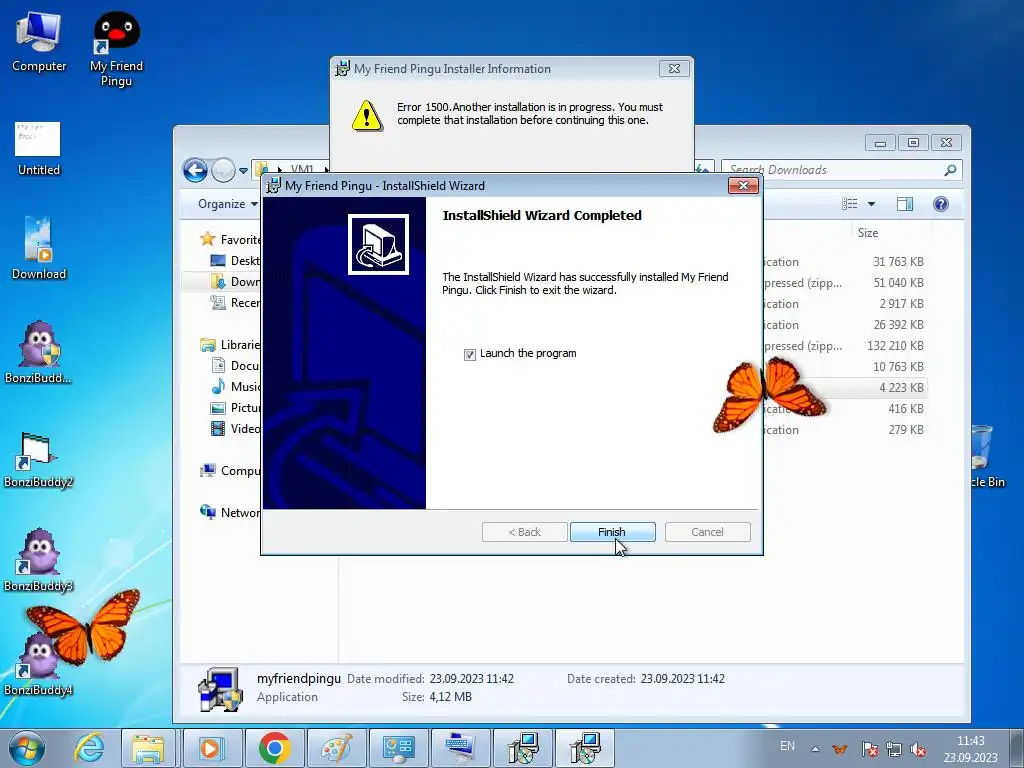
Task: Select the Recycle Bin desktop icon
Action: [x=986, y=456]
